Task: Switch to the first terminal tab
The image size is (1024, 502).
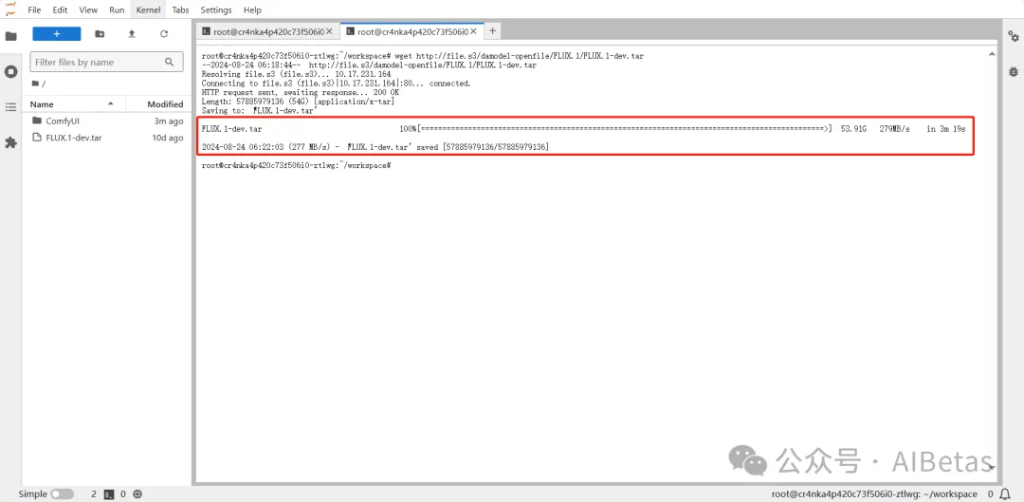Action: 265,32
